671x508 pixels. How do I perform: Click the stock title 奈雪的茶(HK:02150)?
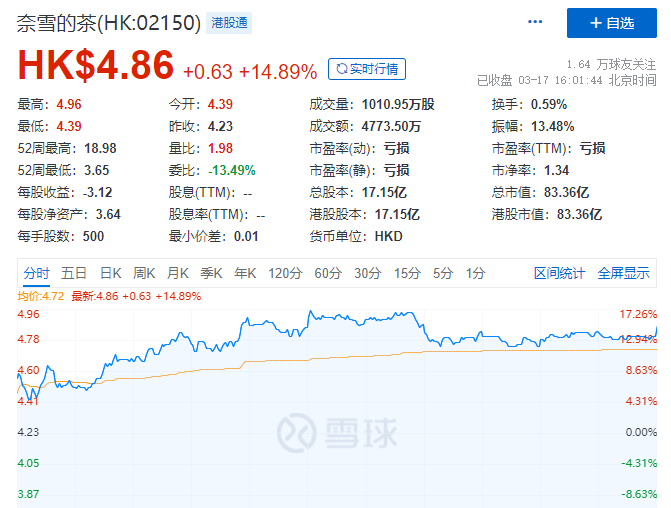[x=109, y=23]
